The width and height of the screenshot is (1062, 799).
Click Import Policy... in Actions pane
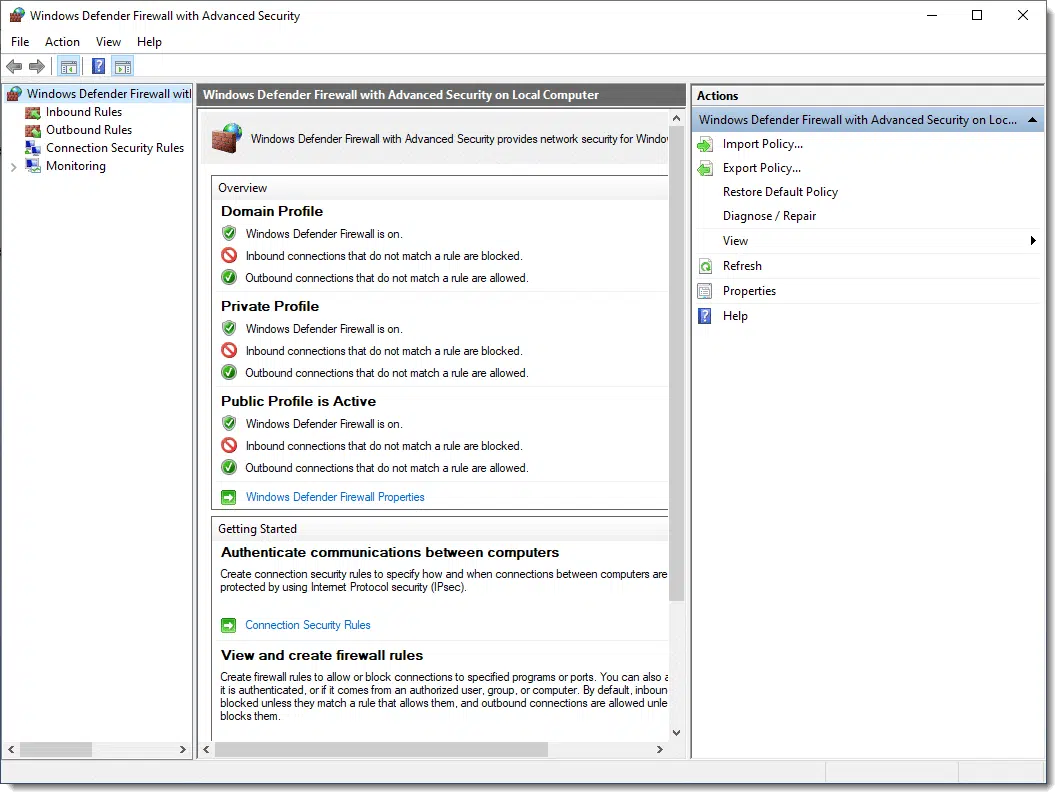tap(763, 144)
